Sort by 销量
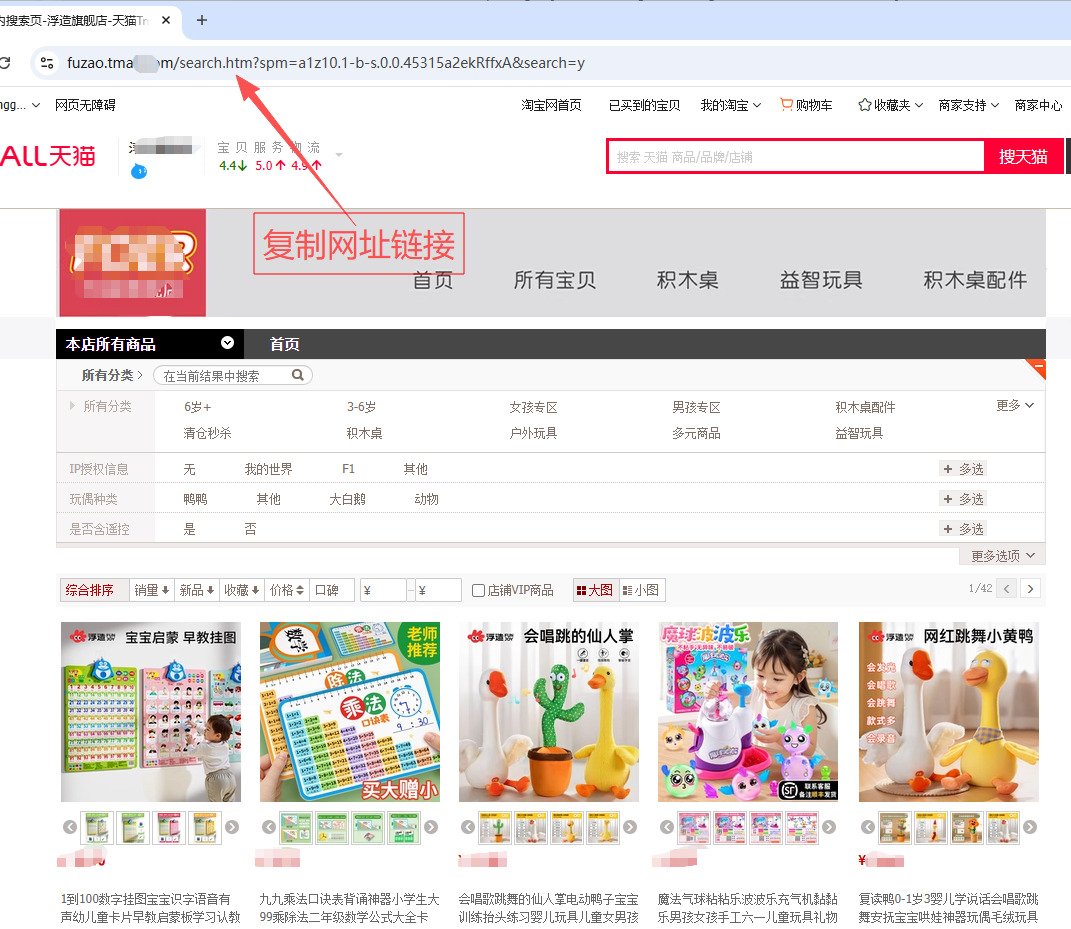This screenshot has height=929, width=1071. pyautogui.click(x=152, y=590)
